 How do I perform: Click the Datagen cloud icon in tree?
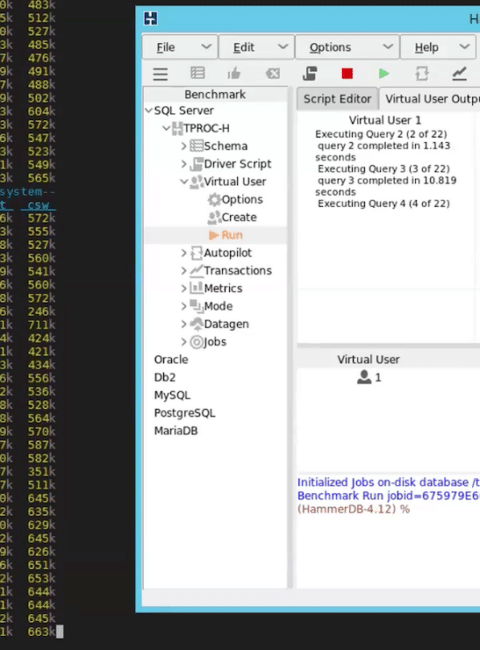click(x=196, y=324)
